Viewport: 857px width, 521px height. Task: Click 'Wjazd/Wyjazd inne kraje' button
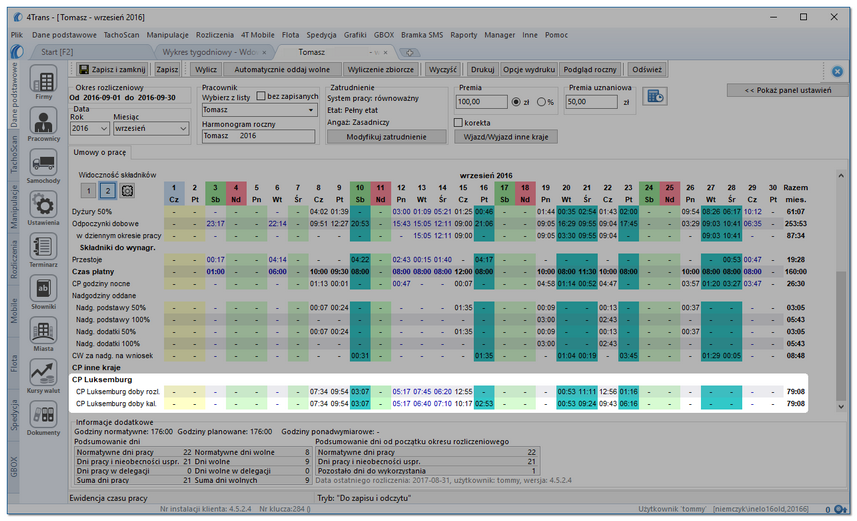[x=506, y=137]
